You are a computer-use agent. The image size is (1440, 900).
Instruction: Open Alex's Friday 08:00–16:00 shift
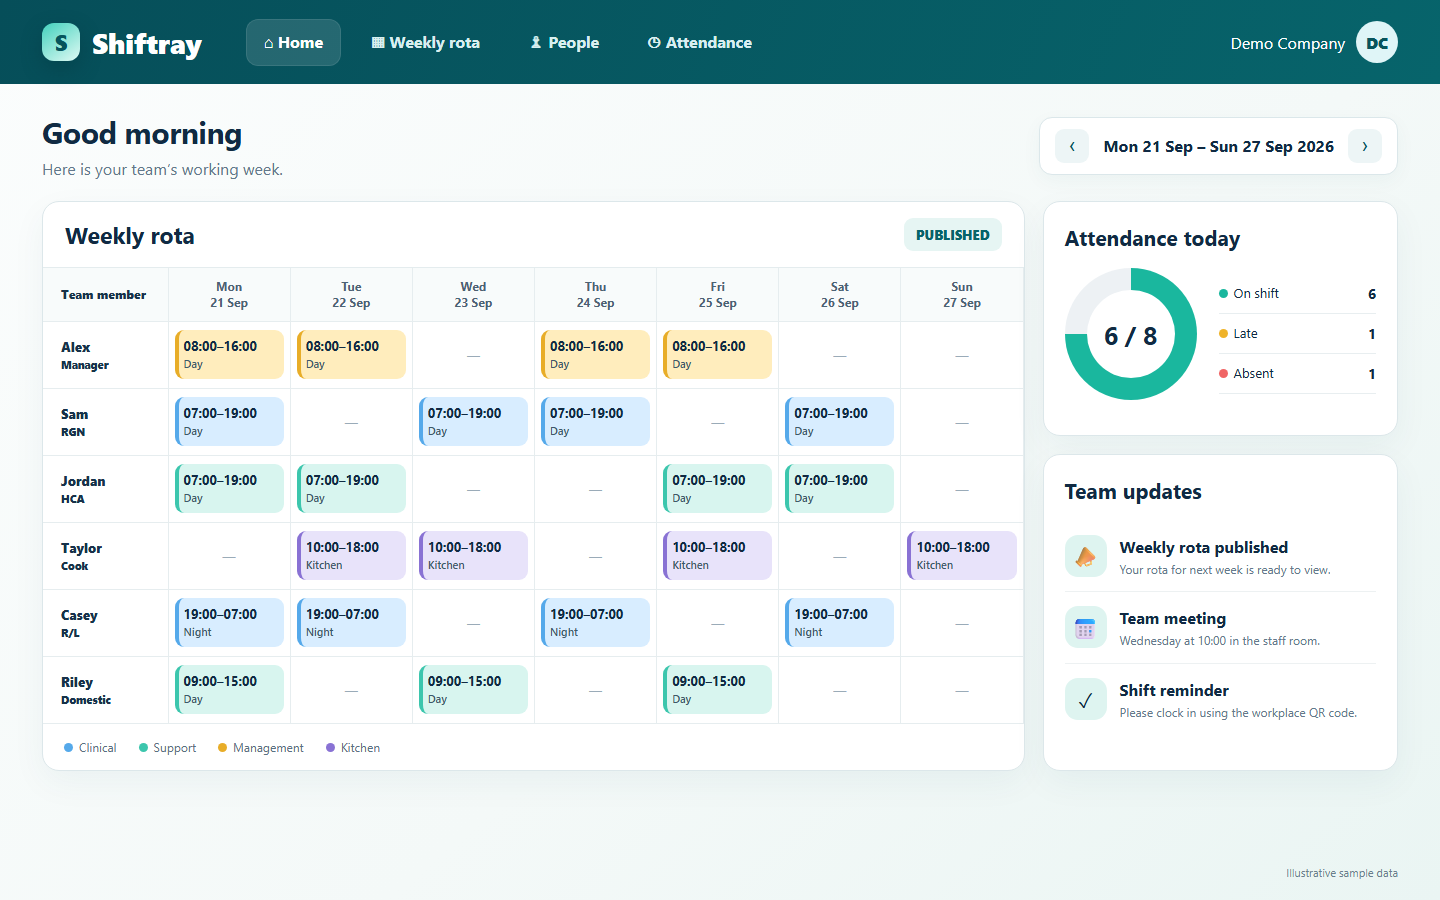717,355
